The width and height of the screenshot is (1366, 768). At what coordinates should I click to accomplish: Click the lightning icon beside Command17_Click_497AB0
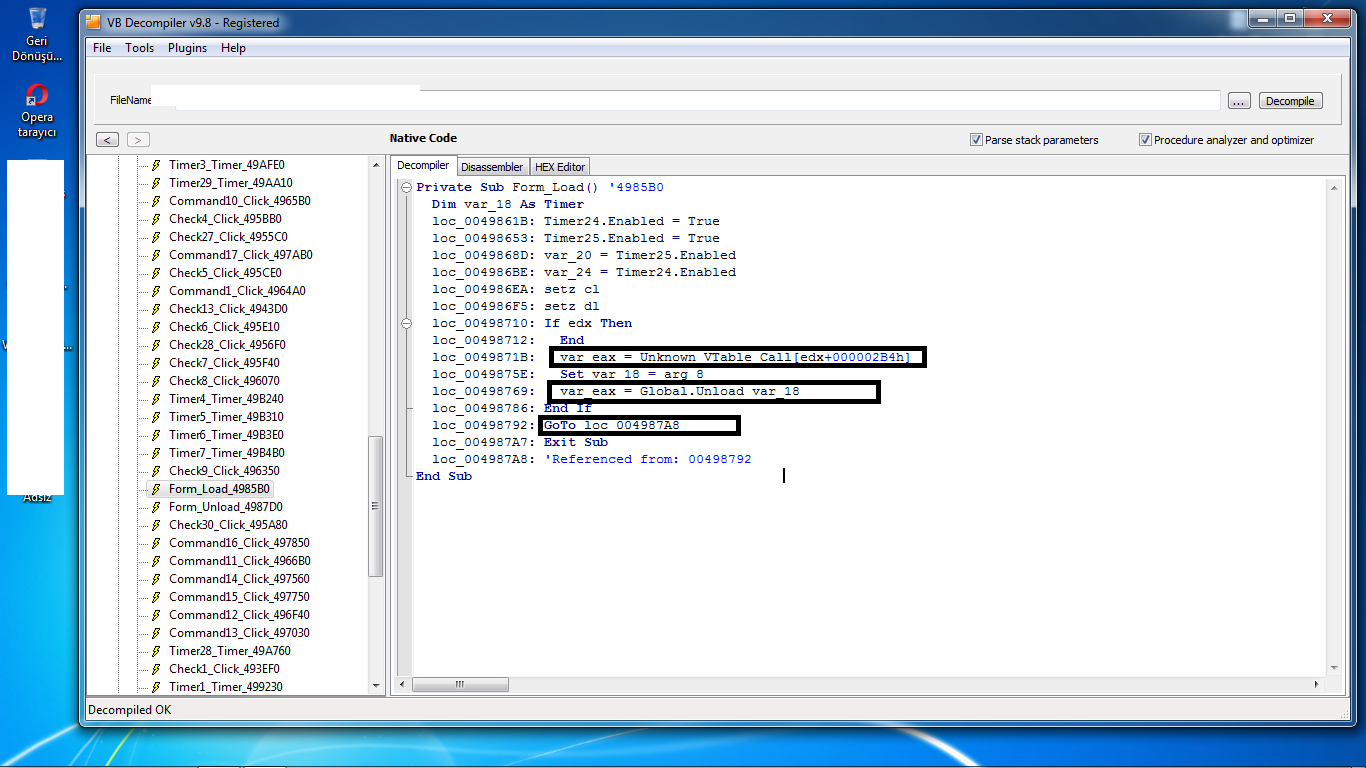(x=156, y=255)
